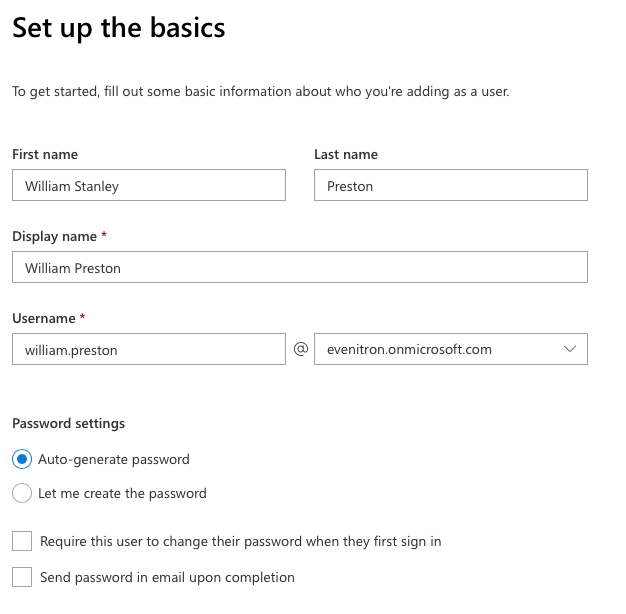Click the Username field showing william.preston
This screenshot has height=614, width=626.
[x=149, y=349]
